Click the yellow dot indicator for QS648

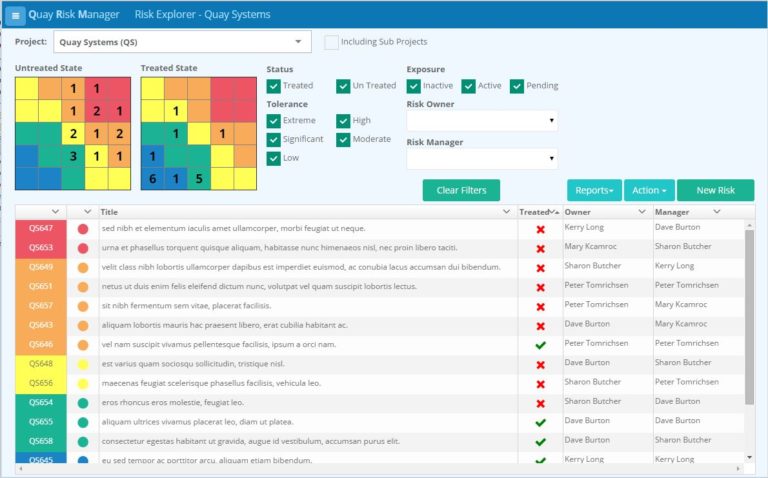click(83, 364)
